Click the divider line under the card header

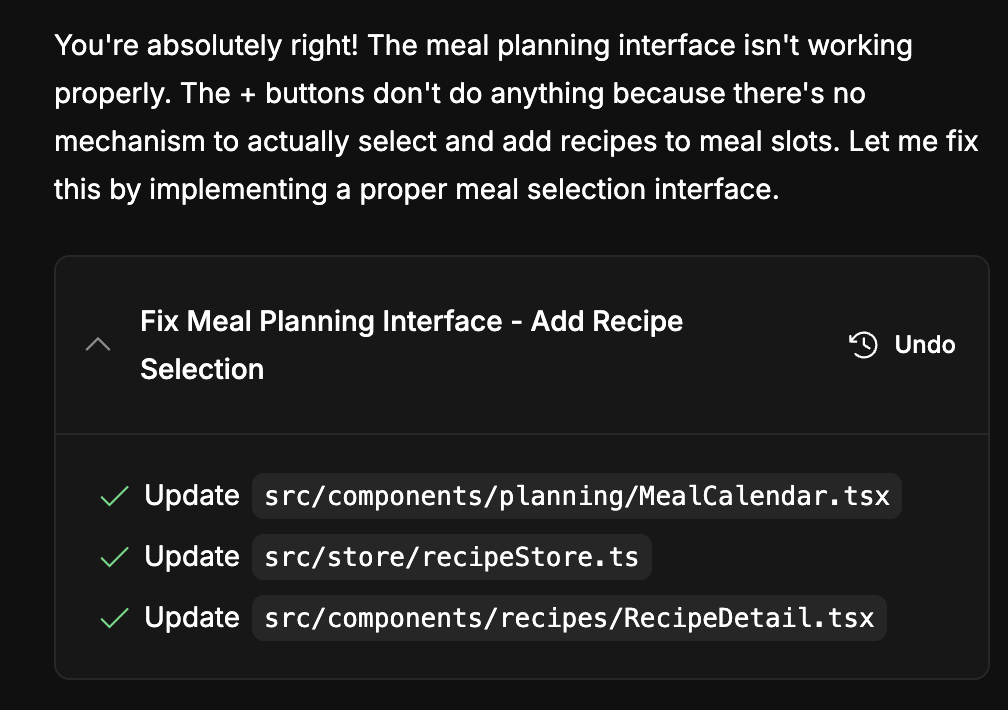click(521, 434)
